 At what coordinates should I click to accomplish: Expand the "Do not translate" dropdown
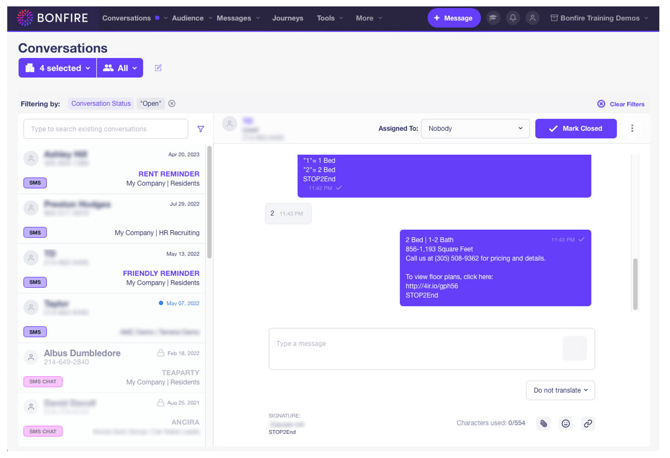(x=560, y=390)
